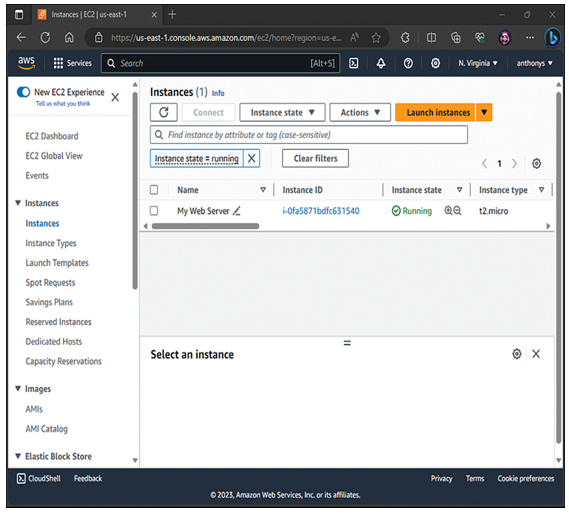Open details panel settings gear

coord(517,354)
